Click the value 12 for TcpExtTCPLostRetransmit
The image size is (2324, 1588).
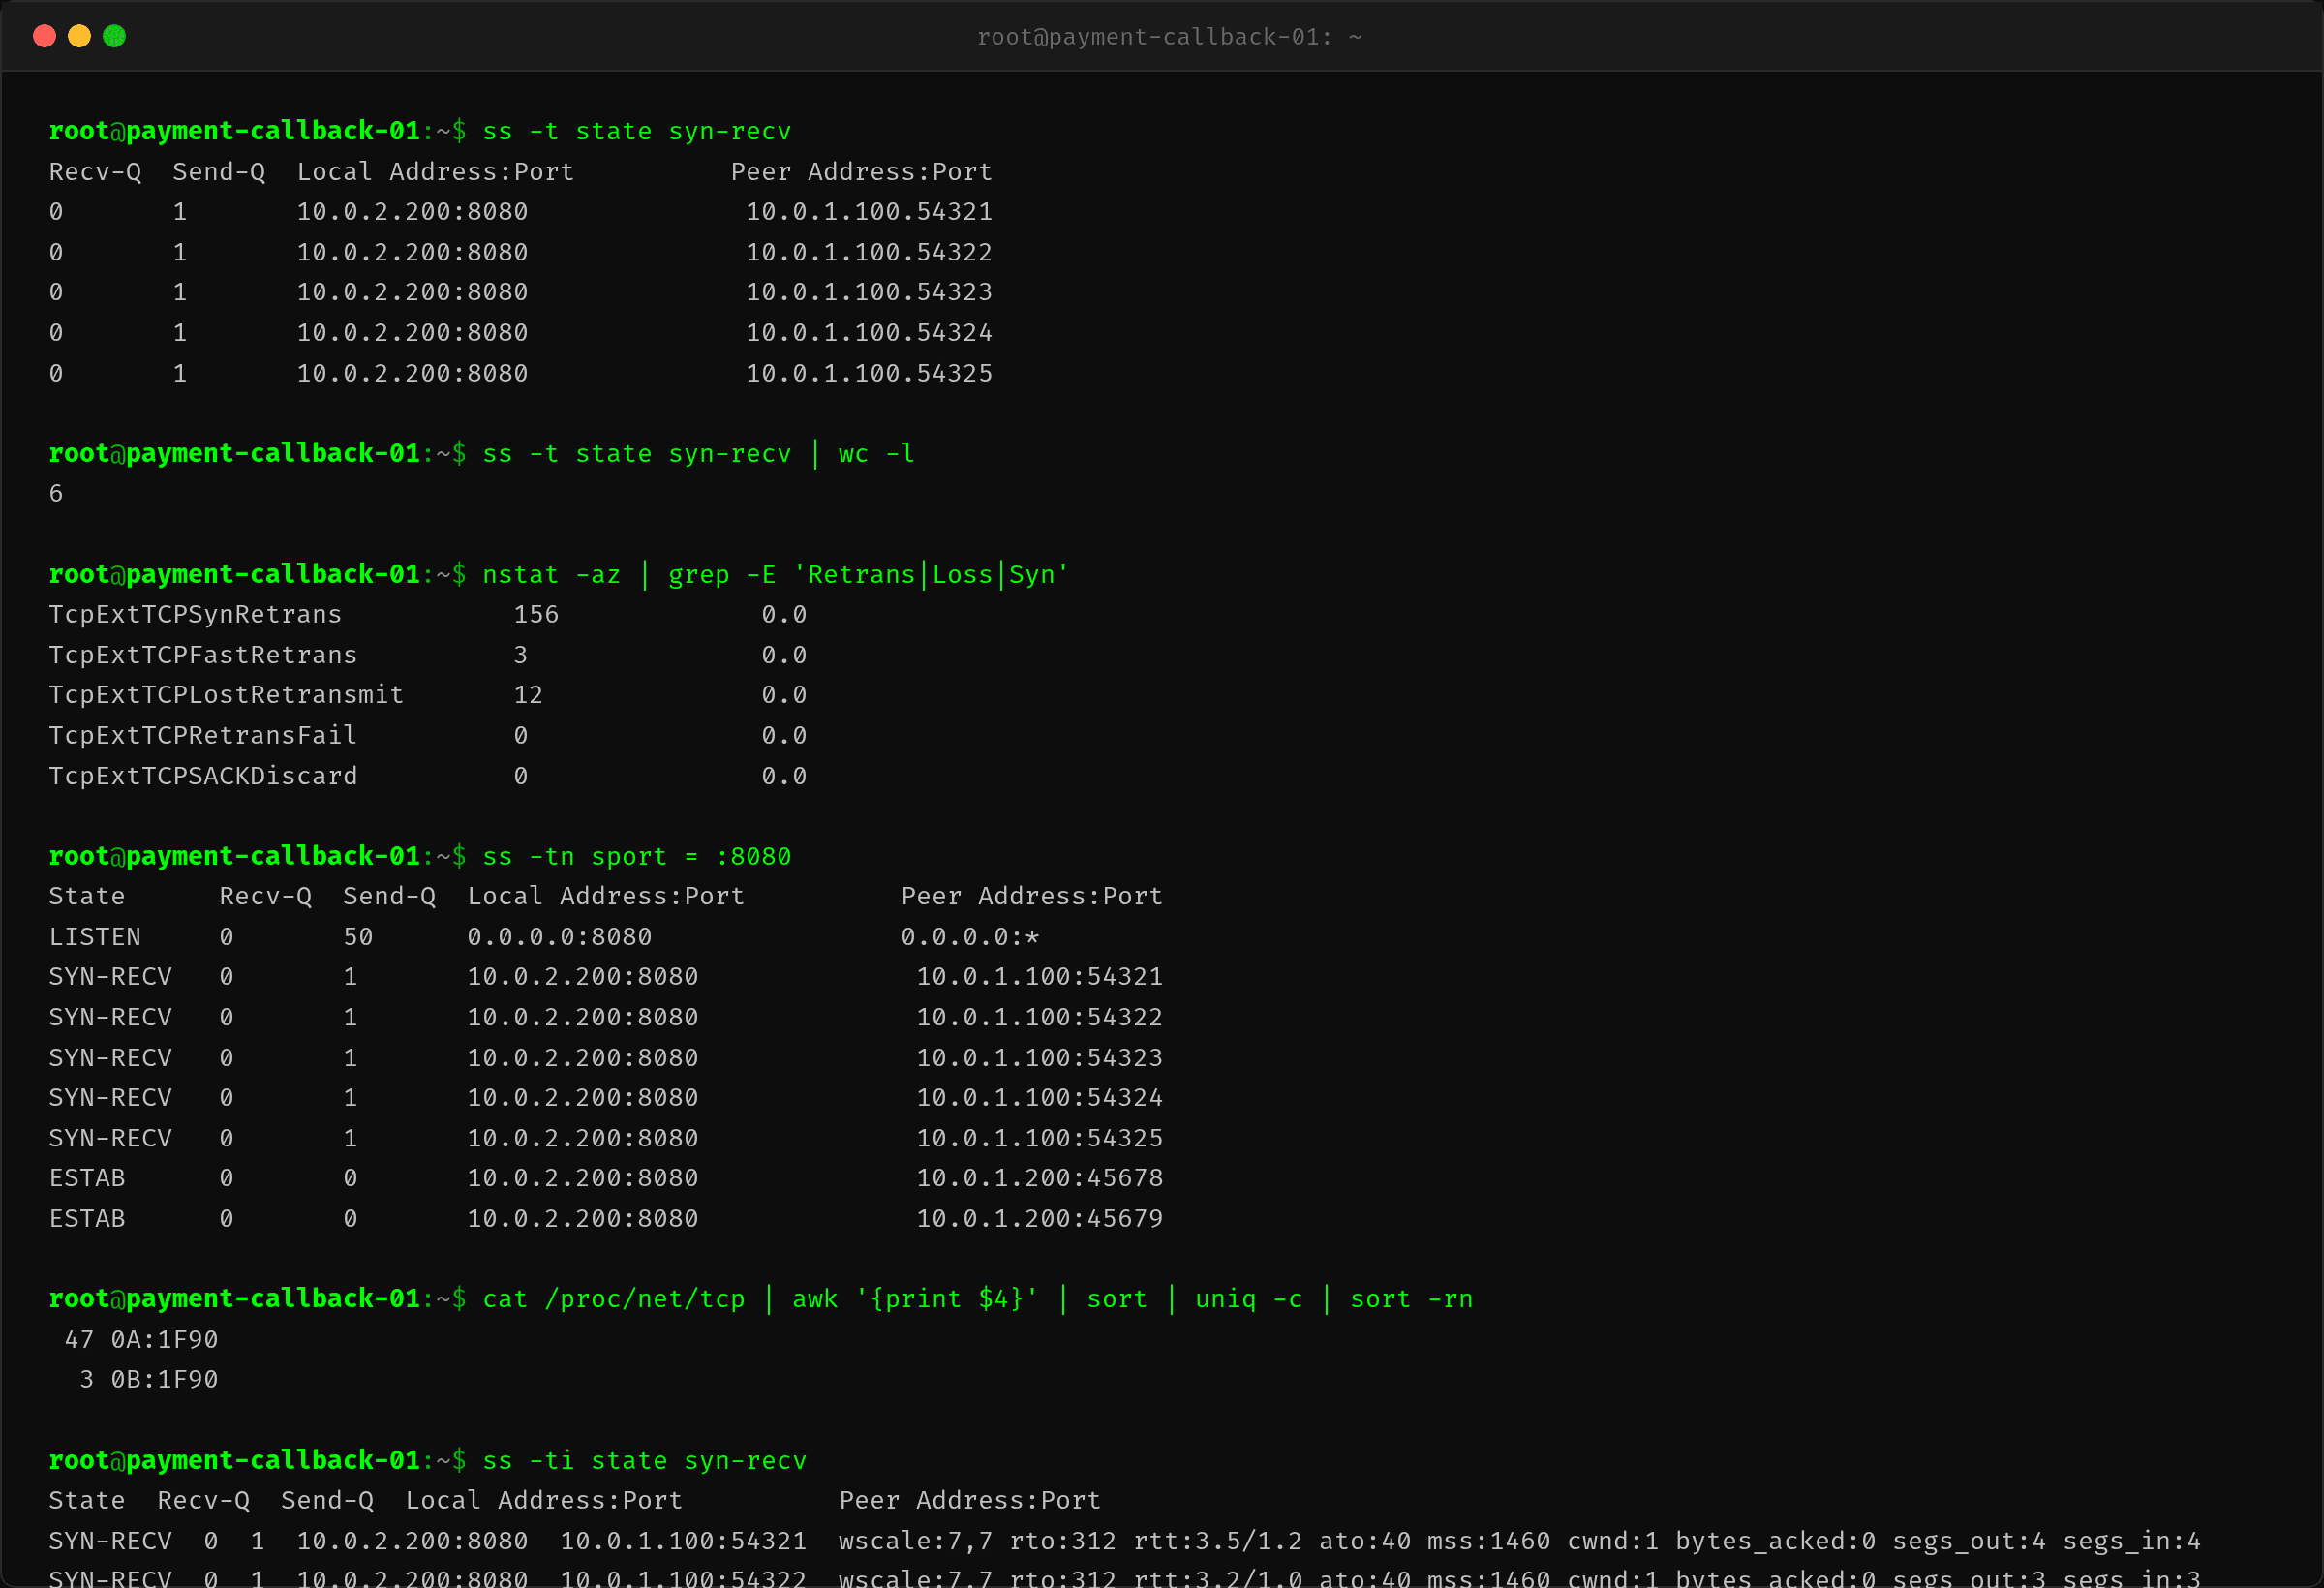tap(528, 695)
